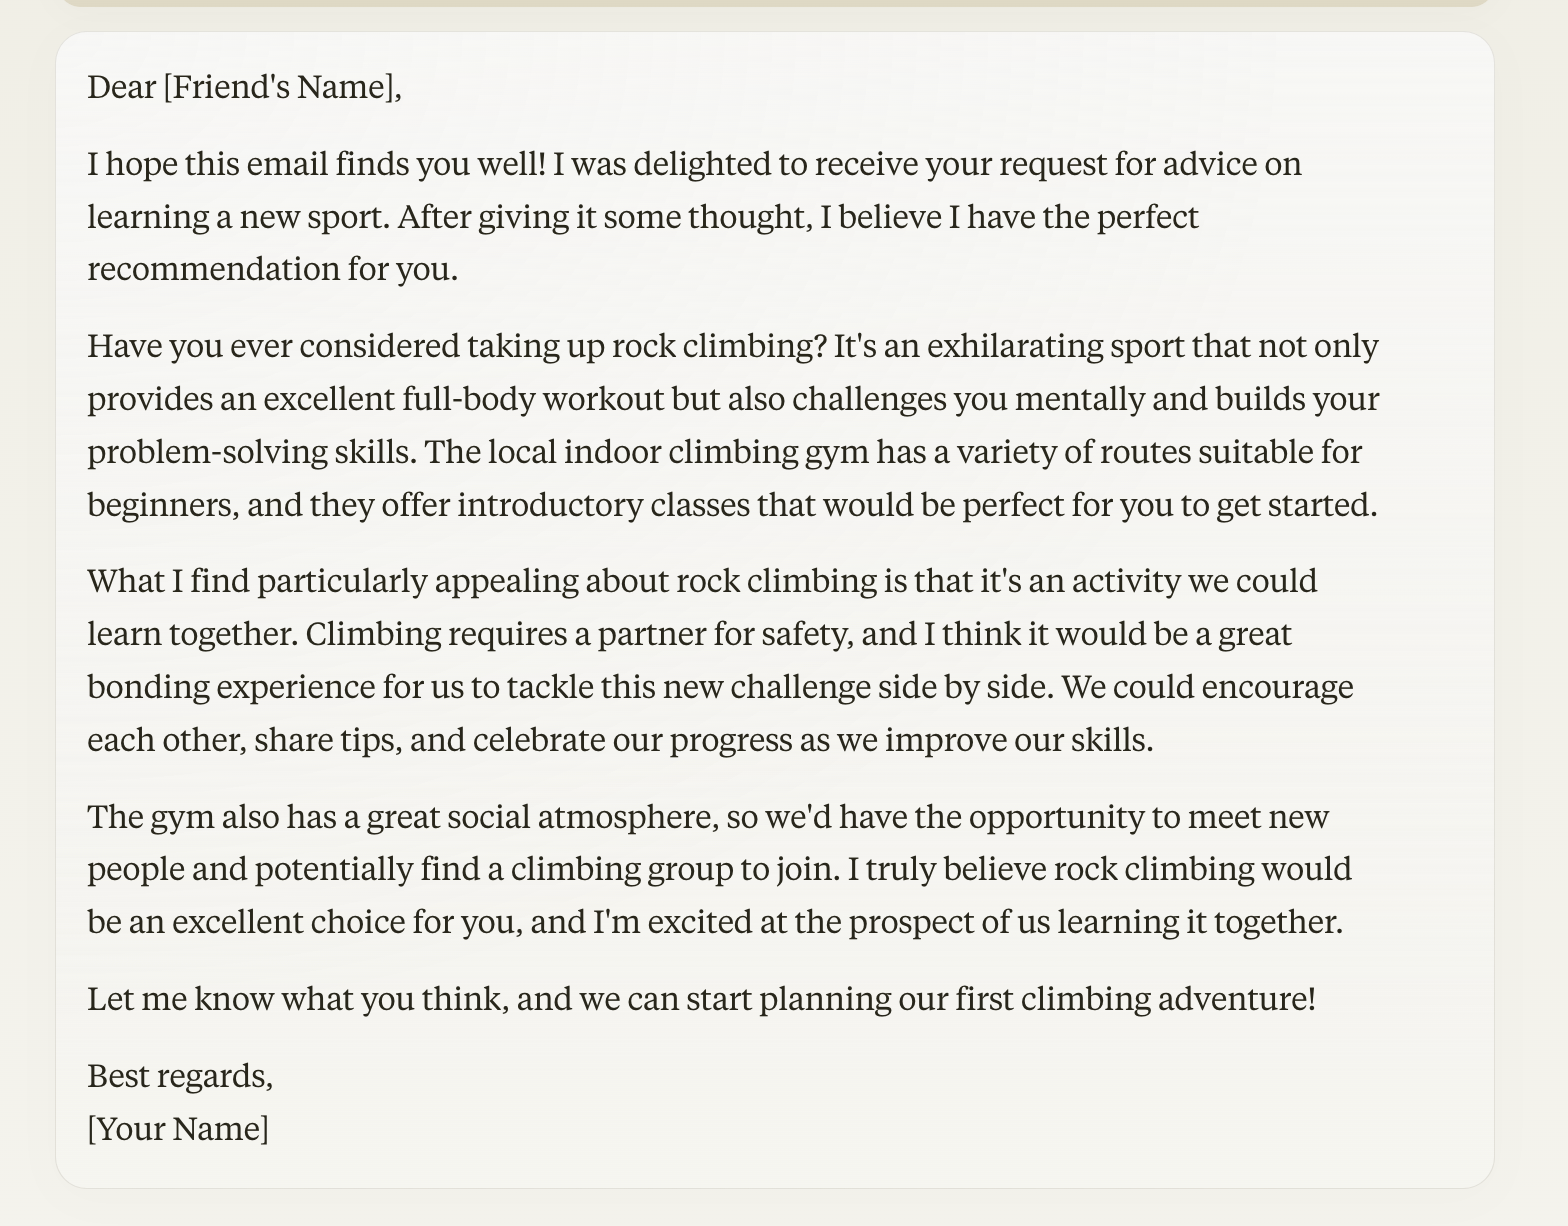Click the question 'Have you ever considered'
Screen dimensions: 1568x1226
pyautogui.click(x=457, y=346)
